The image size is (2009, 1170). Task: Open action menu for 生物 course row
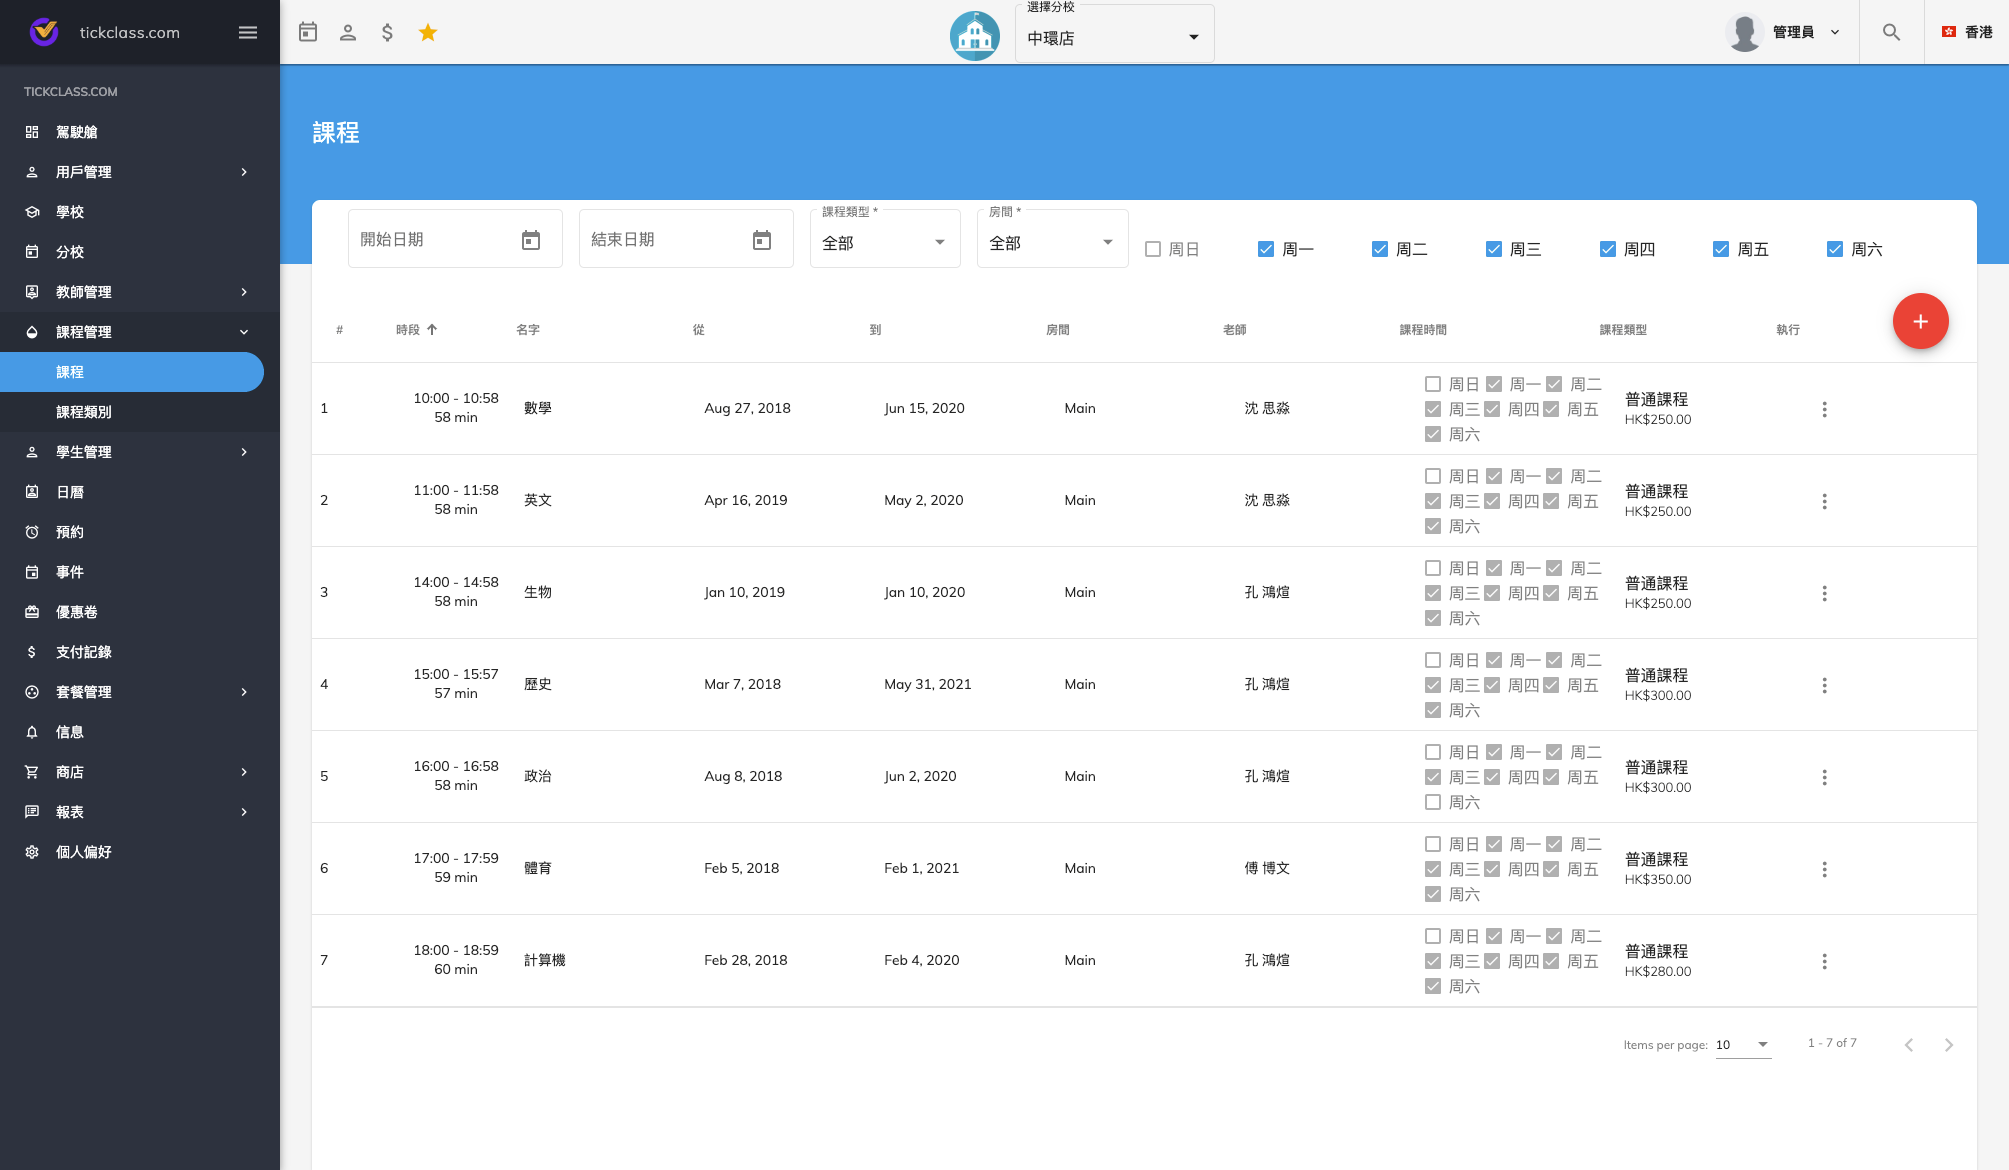click(x=1824, y=593)
